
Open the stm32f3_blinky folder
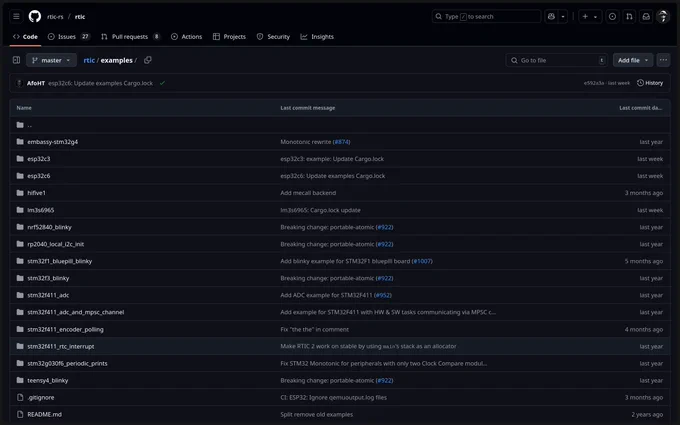(48, 278)
